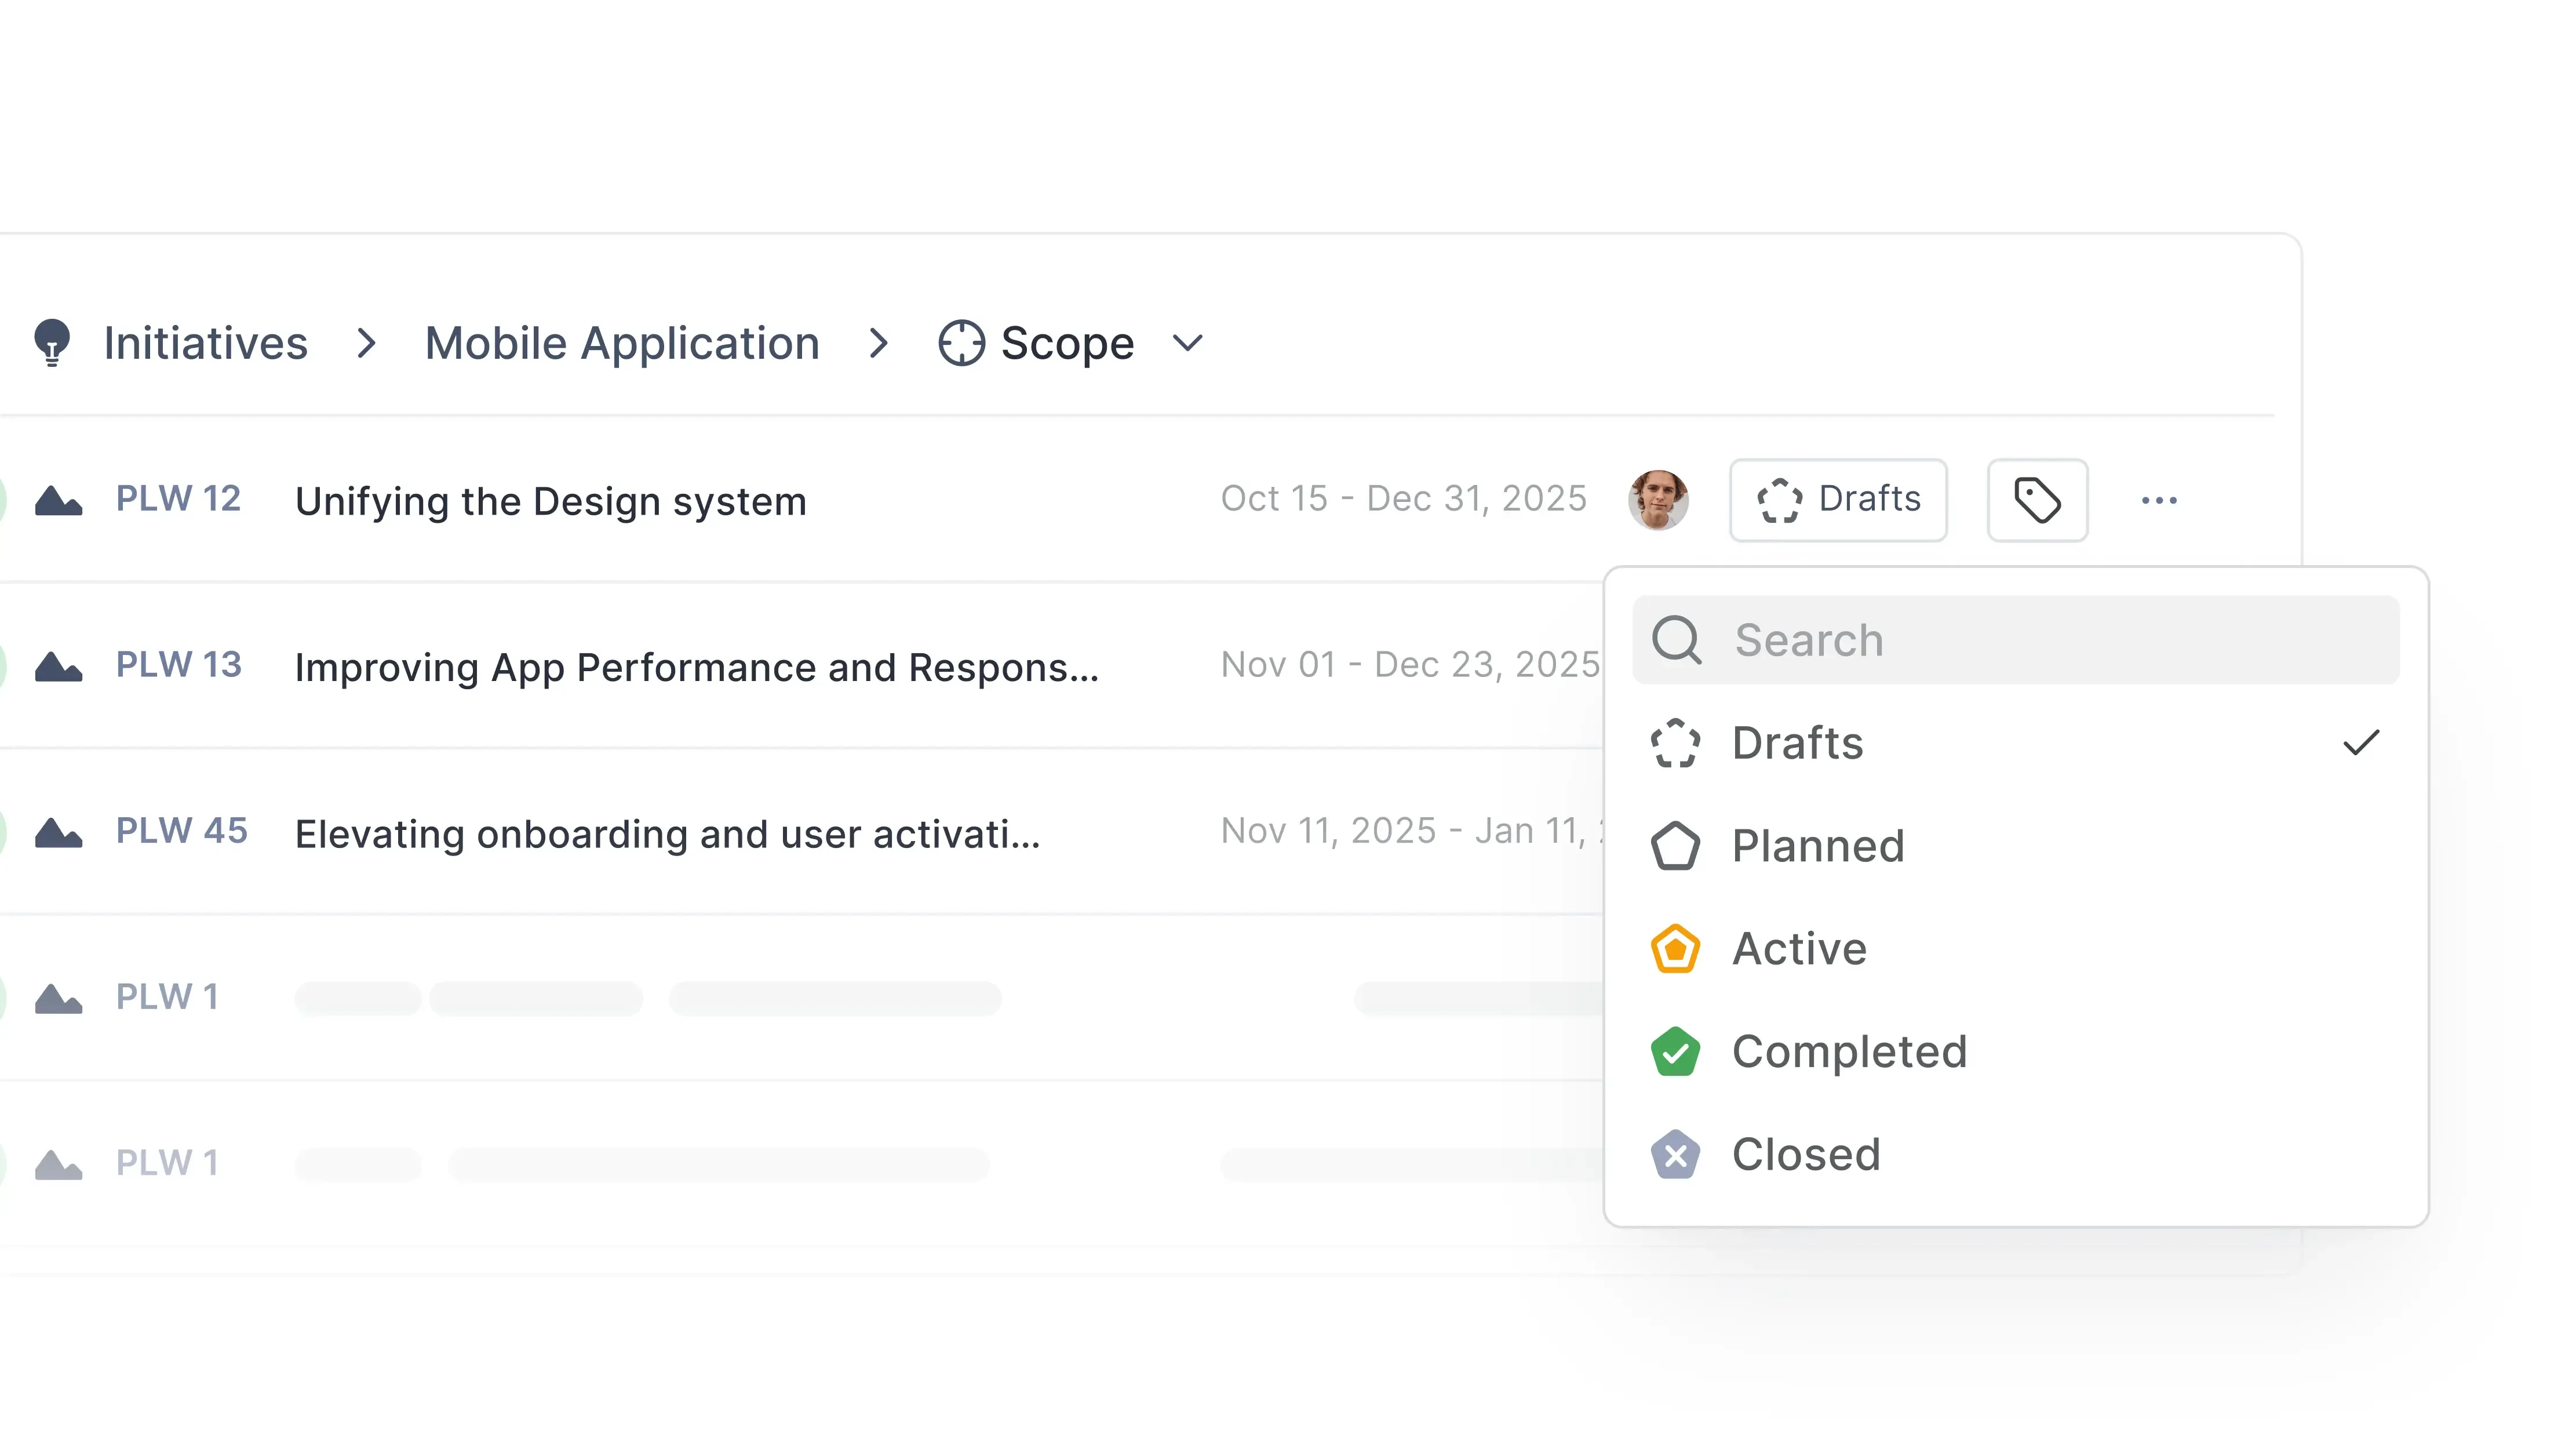Click the mountain icon beside PLW 45
The height and width of the screenshot is (1449, 2576).
pyautogui.click(x=58, y=832)
